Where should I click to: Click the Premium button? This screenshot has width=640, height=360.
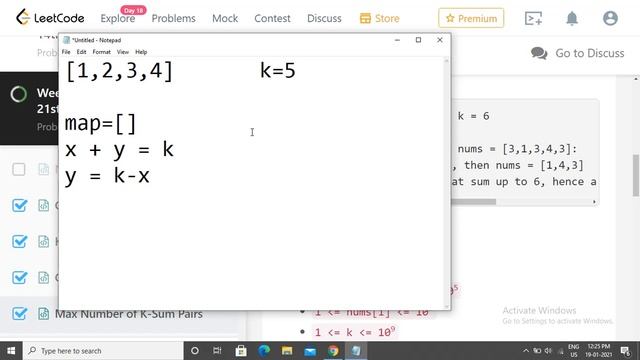click(471, 18)
